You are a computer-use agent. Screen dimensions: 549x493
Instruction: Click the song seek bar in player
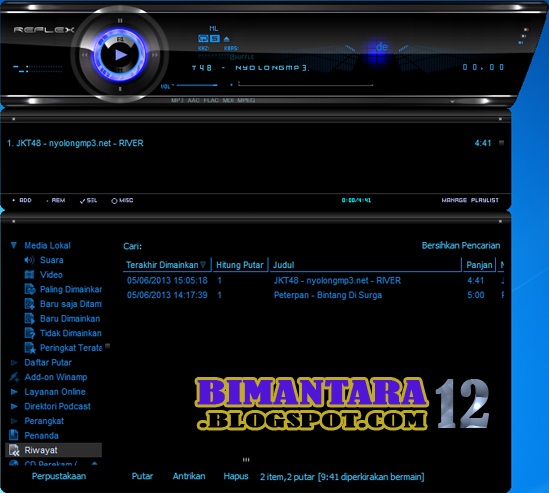coord(305,84)
